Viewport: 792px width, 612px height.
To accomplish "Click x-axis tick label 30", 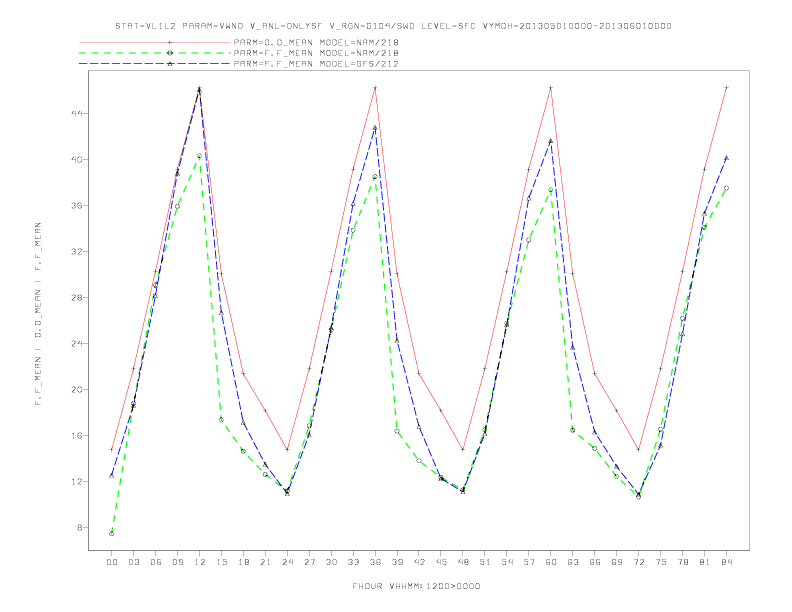I will click(x=331, y=562).
